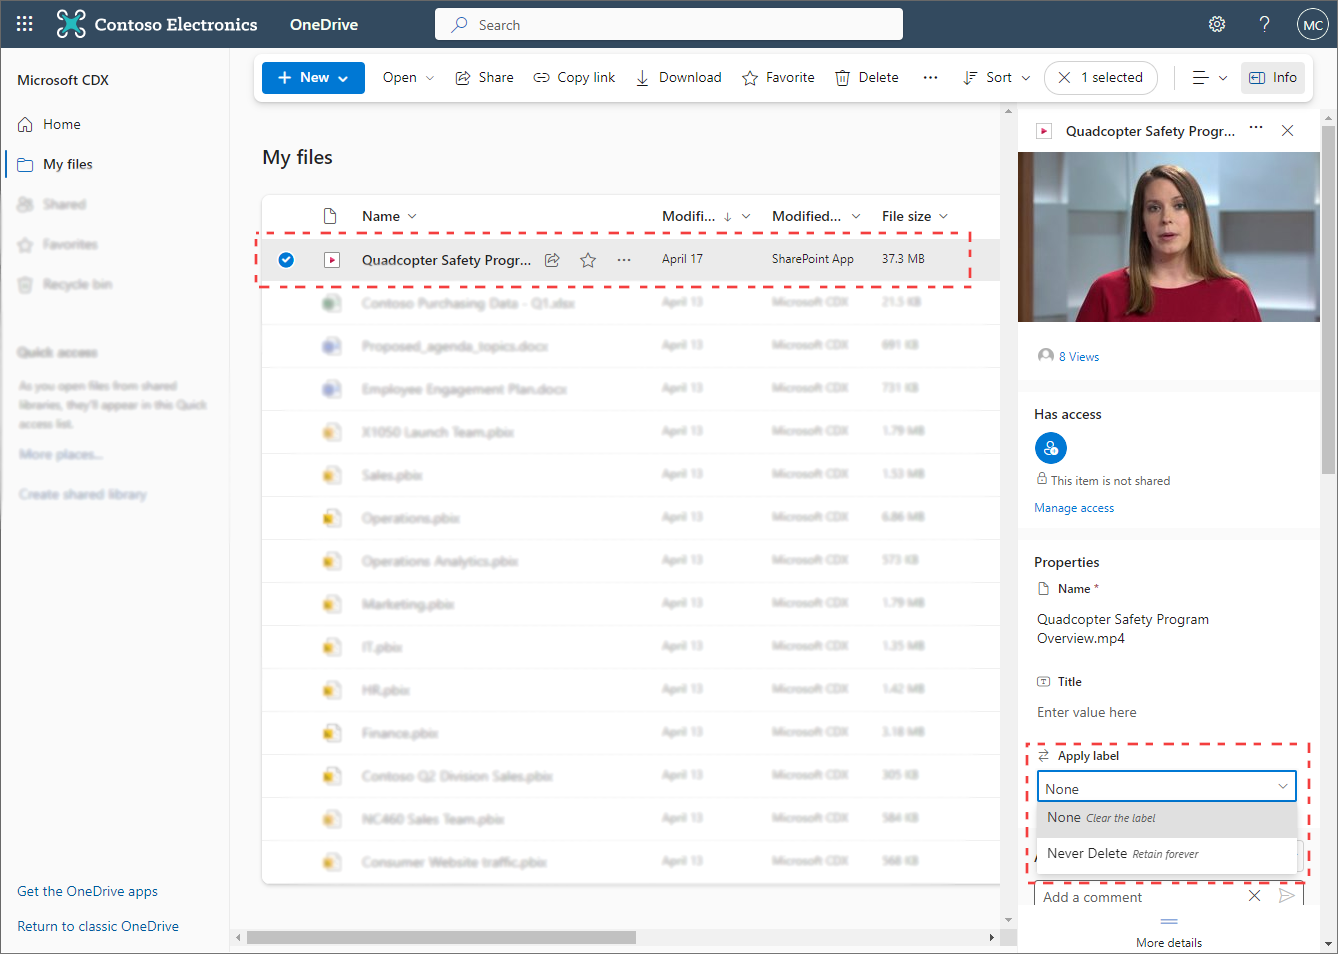Open the toolbar ellipsis menu
Viewport: 1338px width, 954px height.
pos(930,77)
